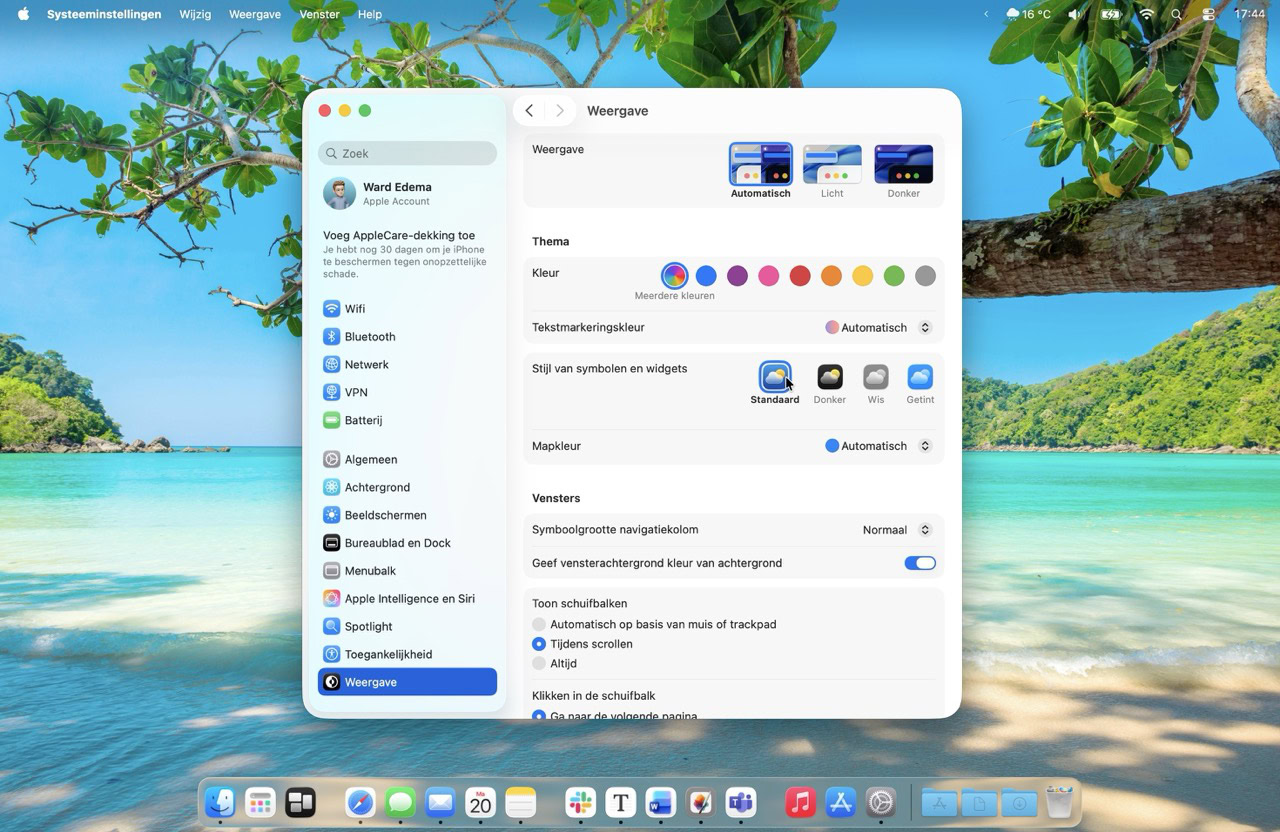Open the Venster menu in menu bar
Image resolution: width=1280 pixels, height=832 pixels.
(x=319, y=15)
